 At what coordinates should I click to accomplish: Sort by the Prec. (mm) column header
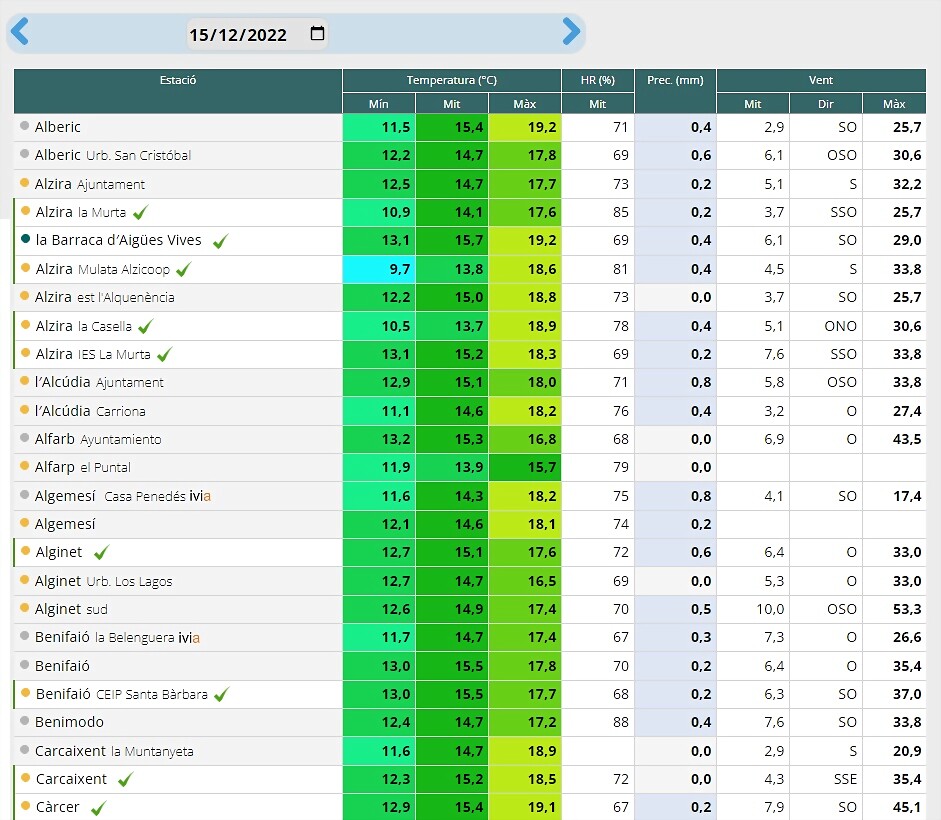(x=675, y=91)
